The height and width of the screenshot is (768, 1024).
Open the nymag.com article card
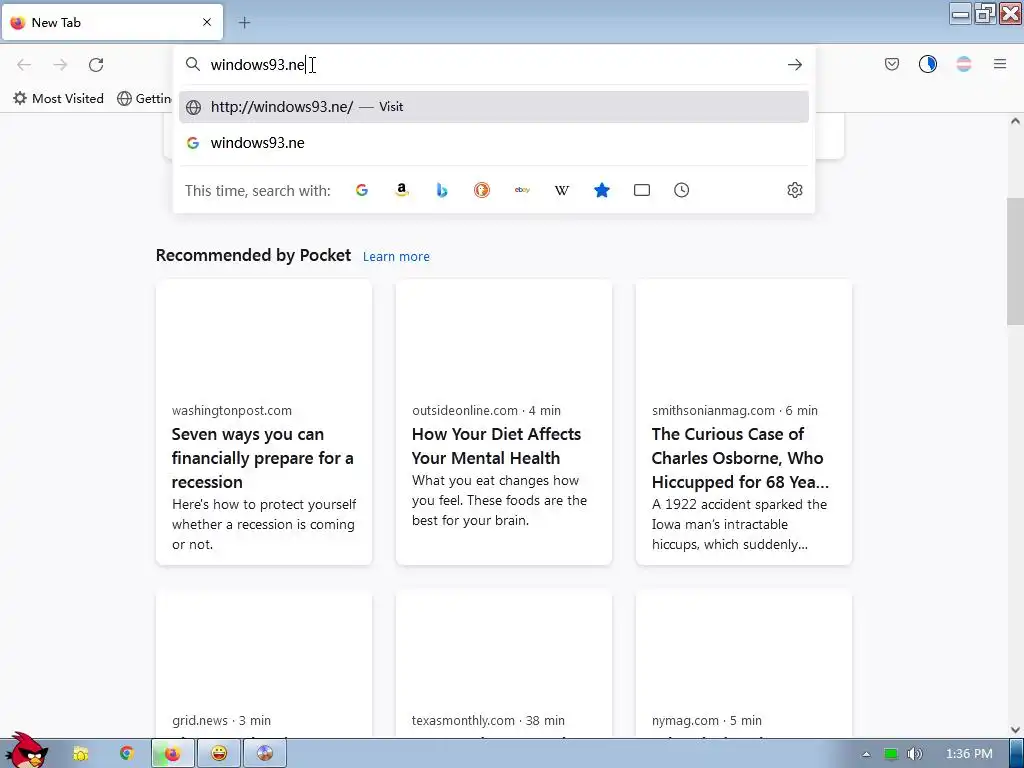tap(743, 664)
